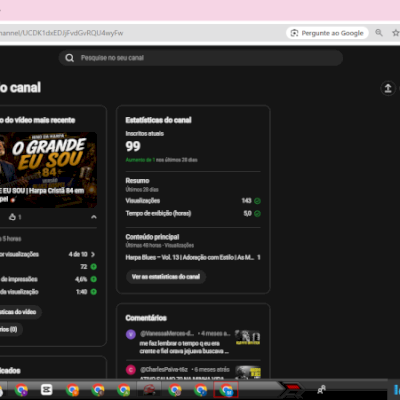The height and width of the screenshot is (400, 400).
Task: Open the video thumbnail beside the VanessaMerces comment
Action: coord(248,337)
